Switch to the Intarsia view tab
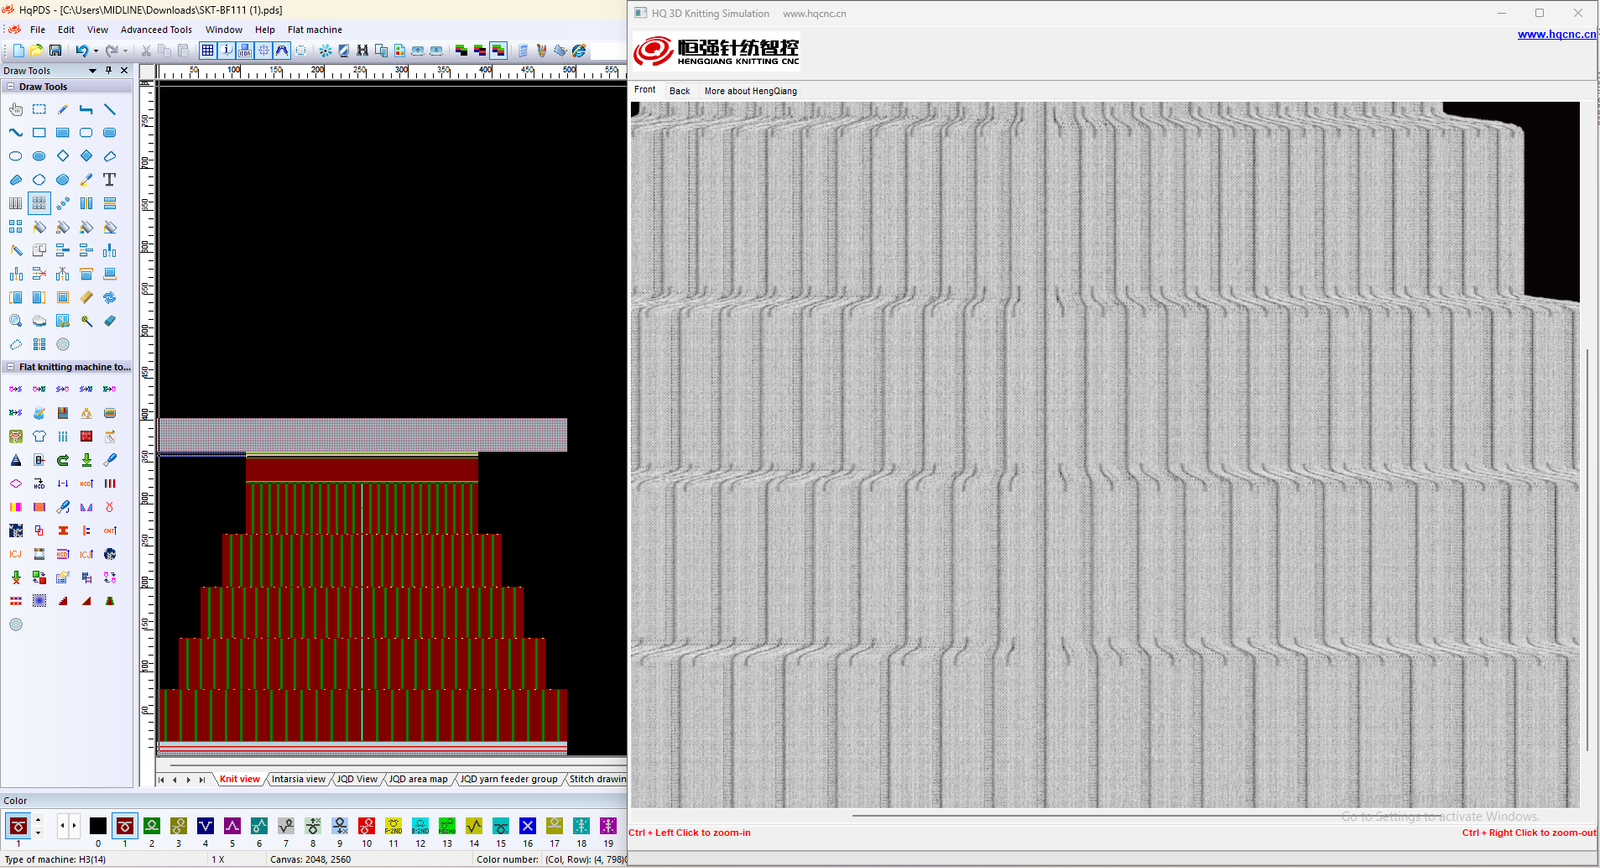The height and width of the screenshot is (868, 1600). (298, 779)
